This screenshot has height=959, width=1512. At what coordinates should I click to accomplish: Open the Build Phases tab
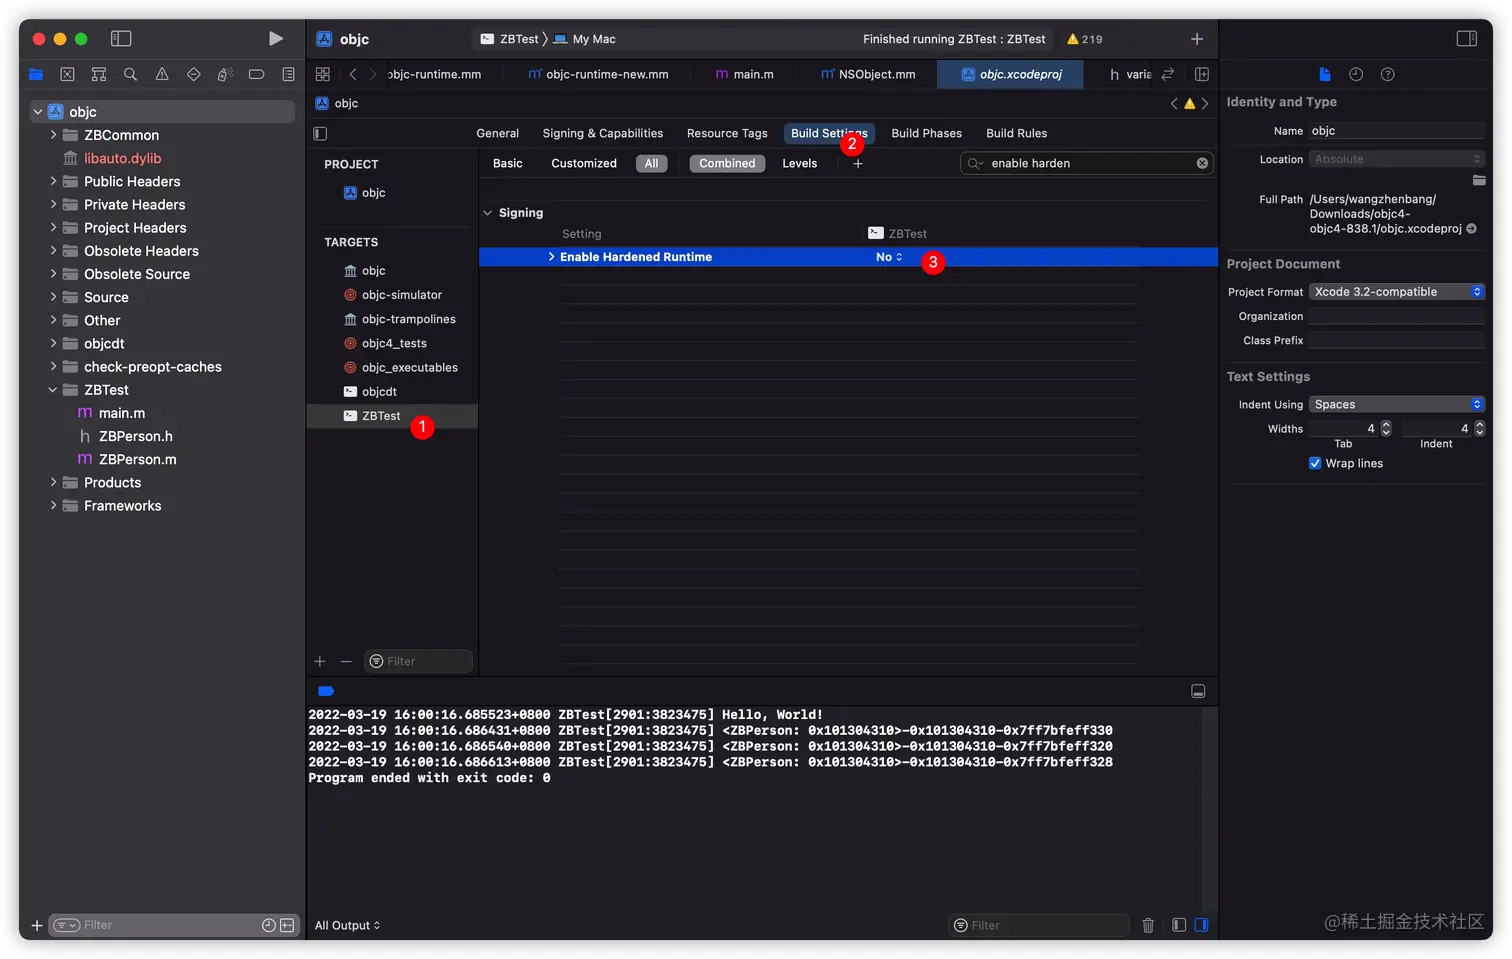tap(926, 133)
